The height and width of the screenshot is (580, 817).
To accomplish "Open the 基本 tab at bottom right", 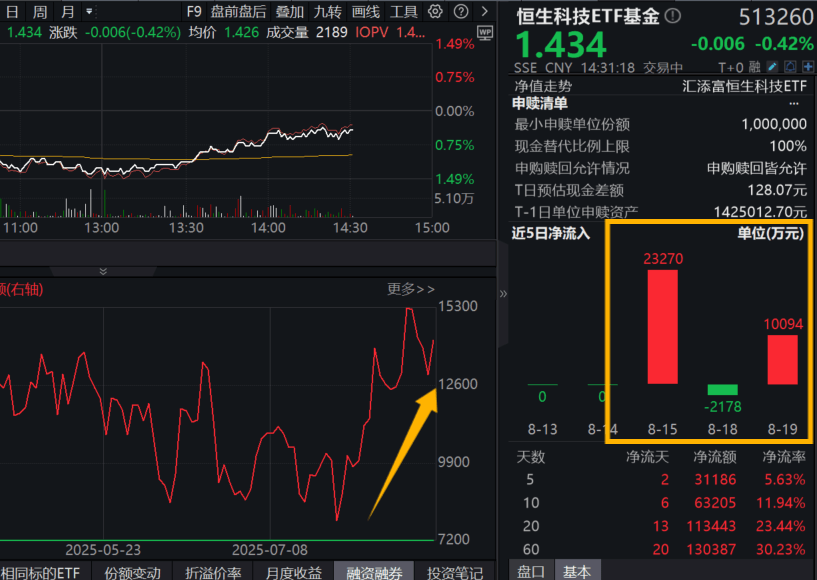I will [x=577, y=572].
